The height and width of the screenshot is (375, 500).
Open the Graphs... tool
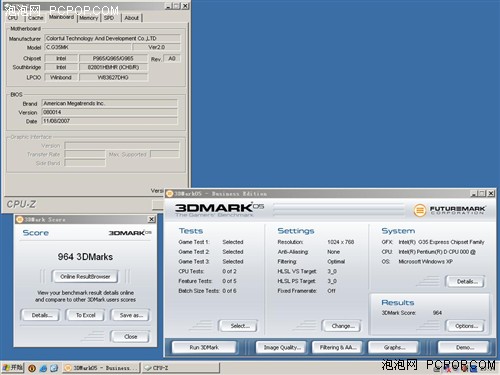[x=393, y=347]
